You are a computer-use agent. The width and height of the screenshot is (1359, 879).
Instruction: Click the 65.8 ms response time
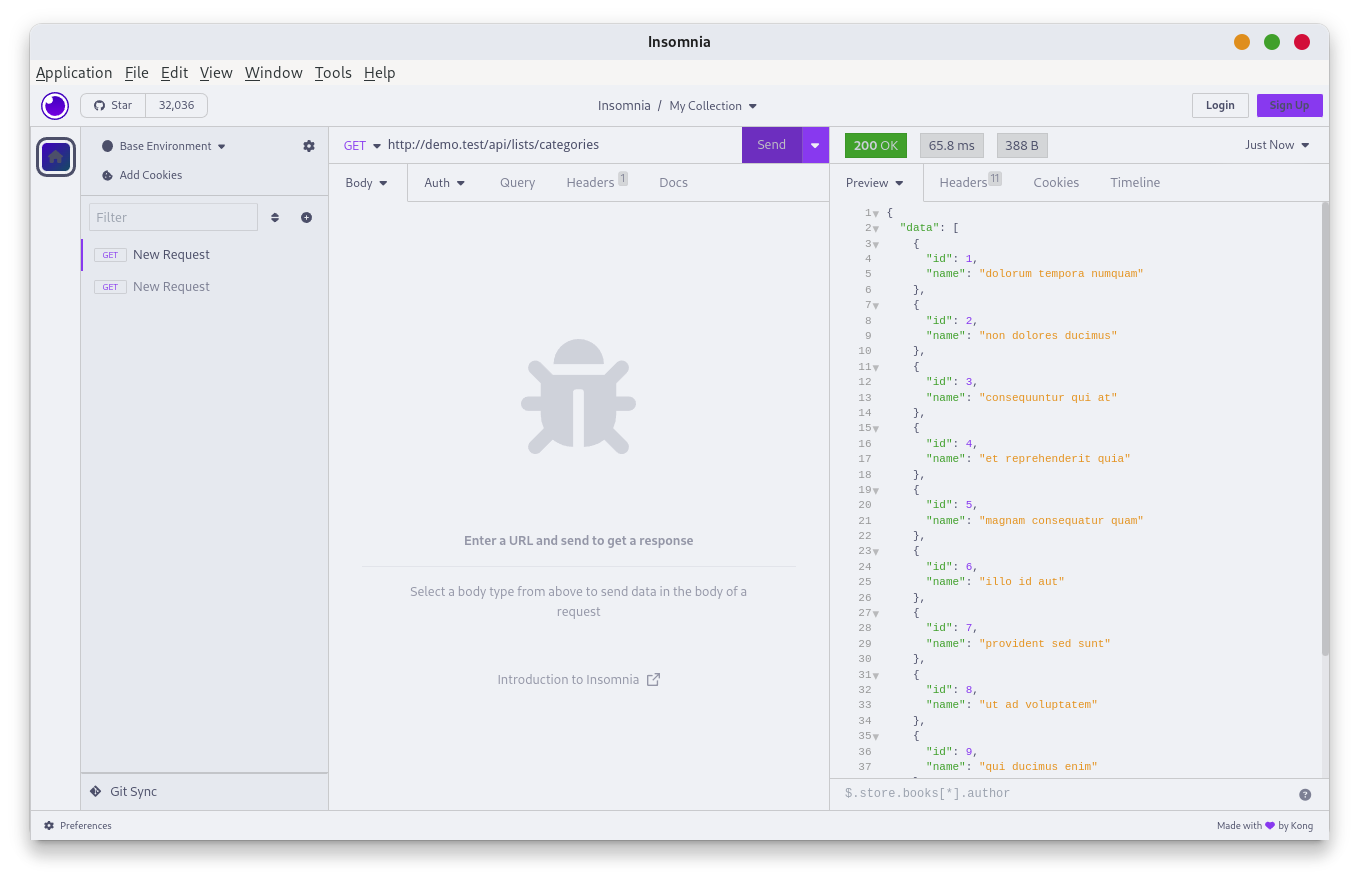point(952,145)
